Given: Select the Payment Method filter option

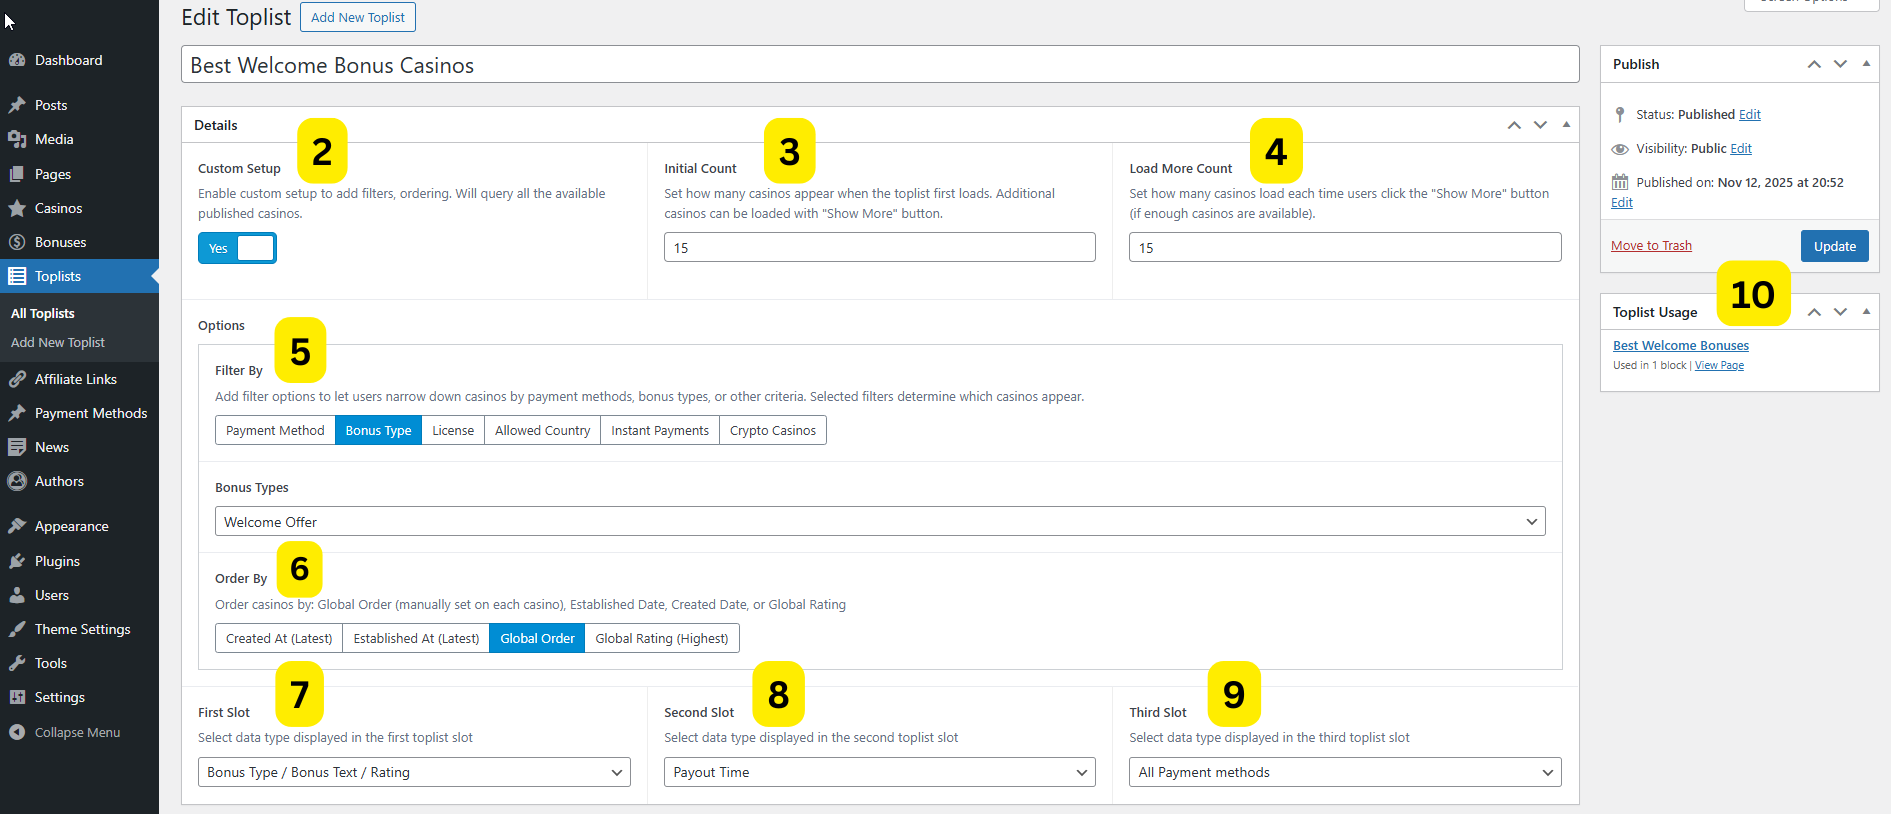Looking at the screenshot, I should pyautogui.click(x=275, y=430).
